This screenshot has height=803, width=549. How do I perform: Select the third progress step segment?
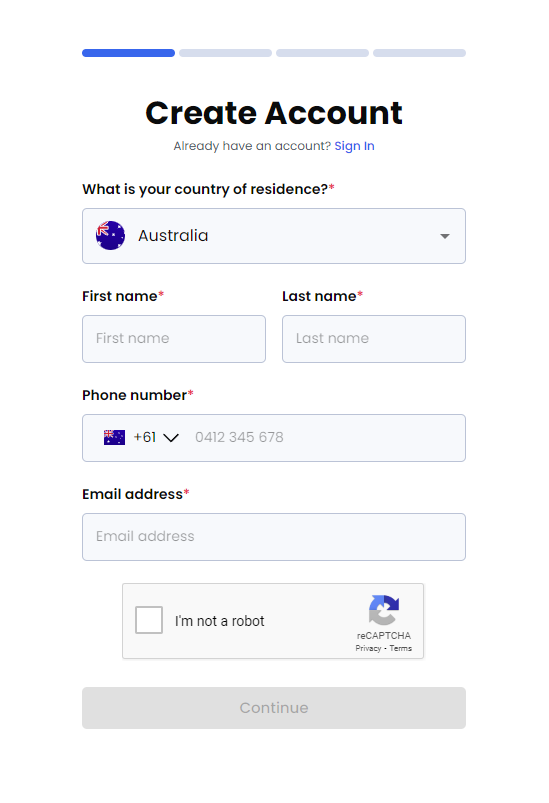[x=323, y=53]
